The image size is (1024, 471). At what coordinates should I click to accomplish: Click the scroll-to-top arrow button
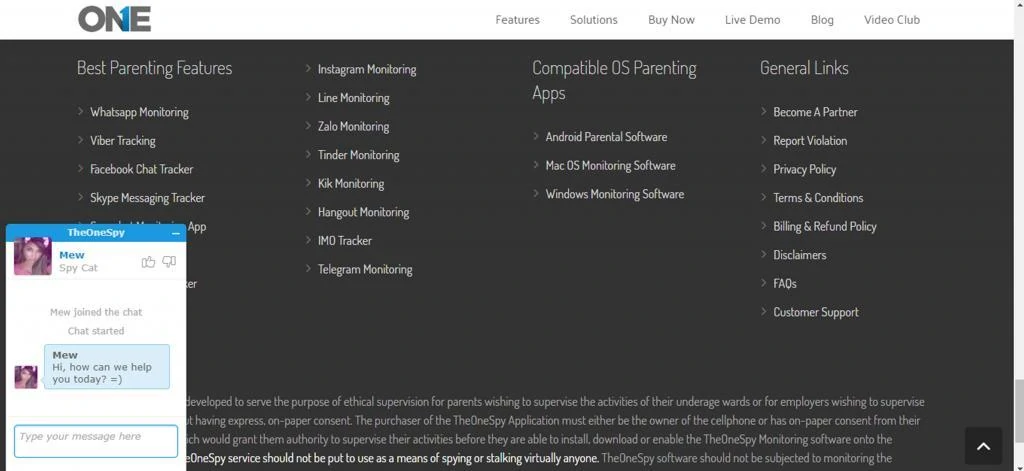click(982, 446)
